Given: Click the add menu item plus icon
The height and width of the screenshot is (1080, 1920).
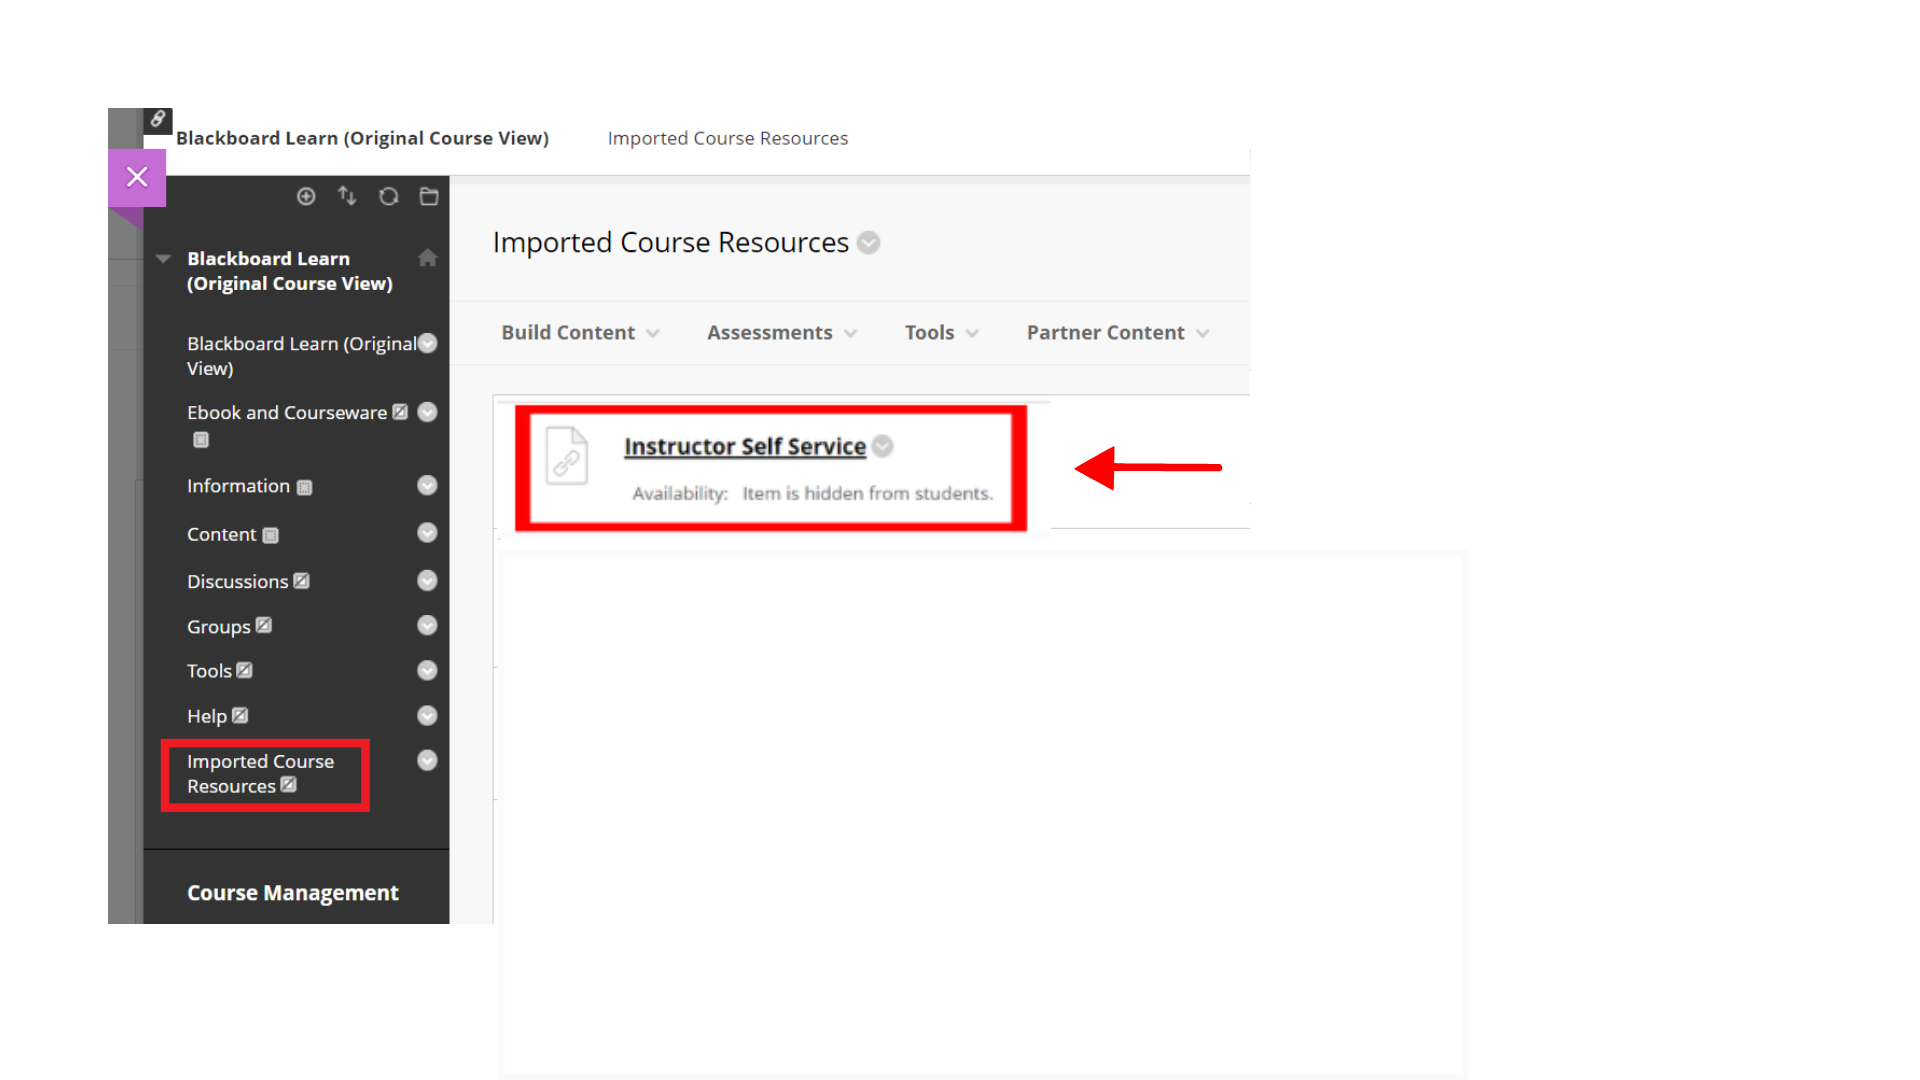Looking at the screenshot, I should [306, 197].
